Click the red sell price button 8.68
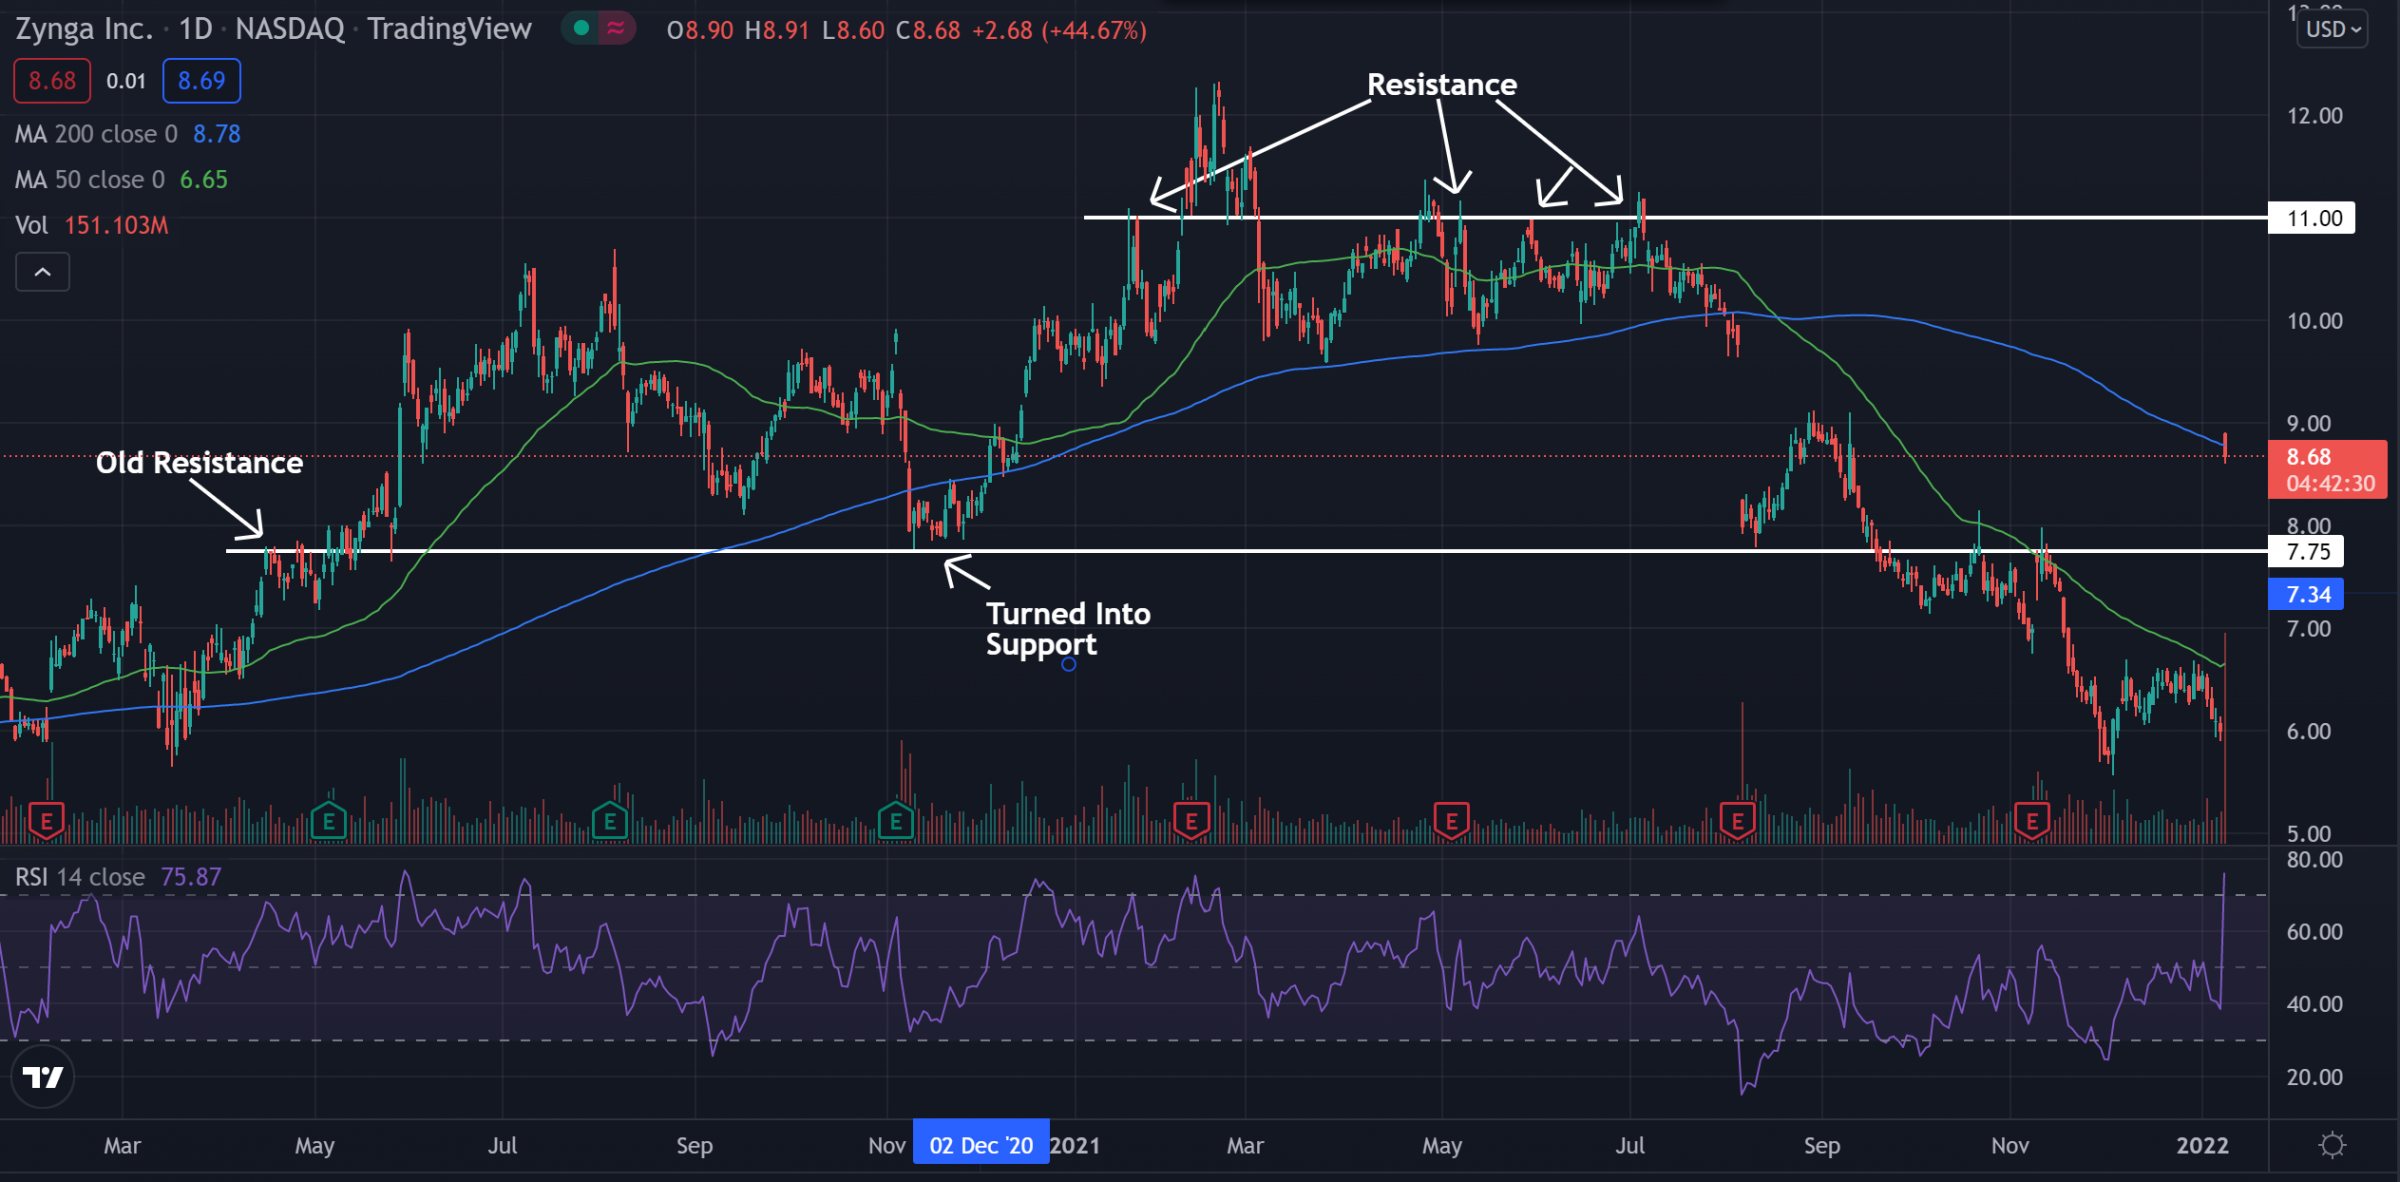 click(52, 81)
